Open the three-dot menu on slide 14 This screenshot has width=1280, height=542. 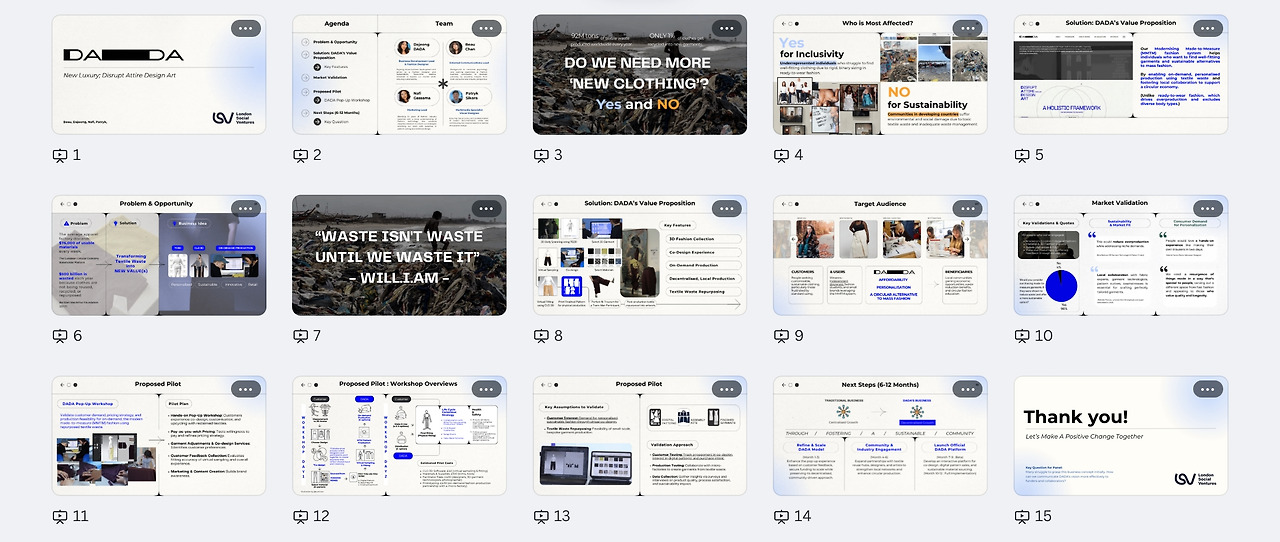click(966, 389)
